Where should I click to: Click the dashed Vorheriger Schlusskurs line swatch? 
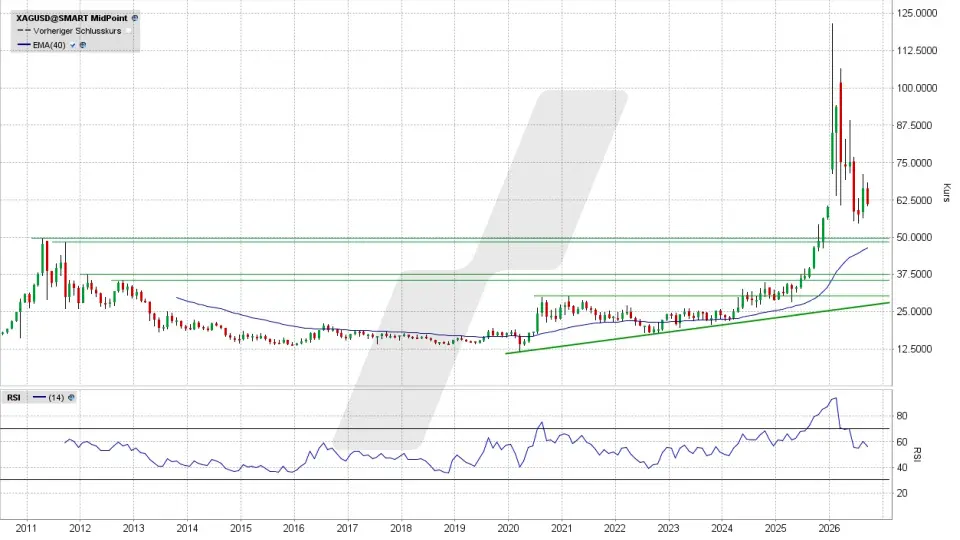click(24, 31)
